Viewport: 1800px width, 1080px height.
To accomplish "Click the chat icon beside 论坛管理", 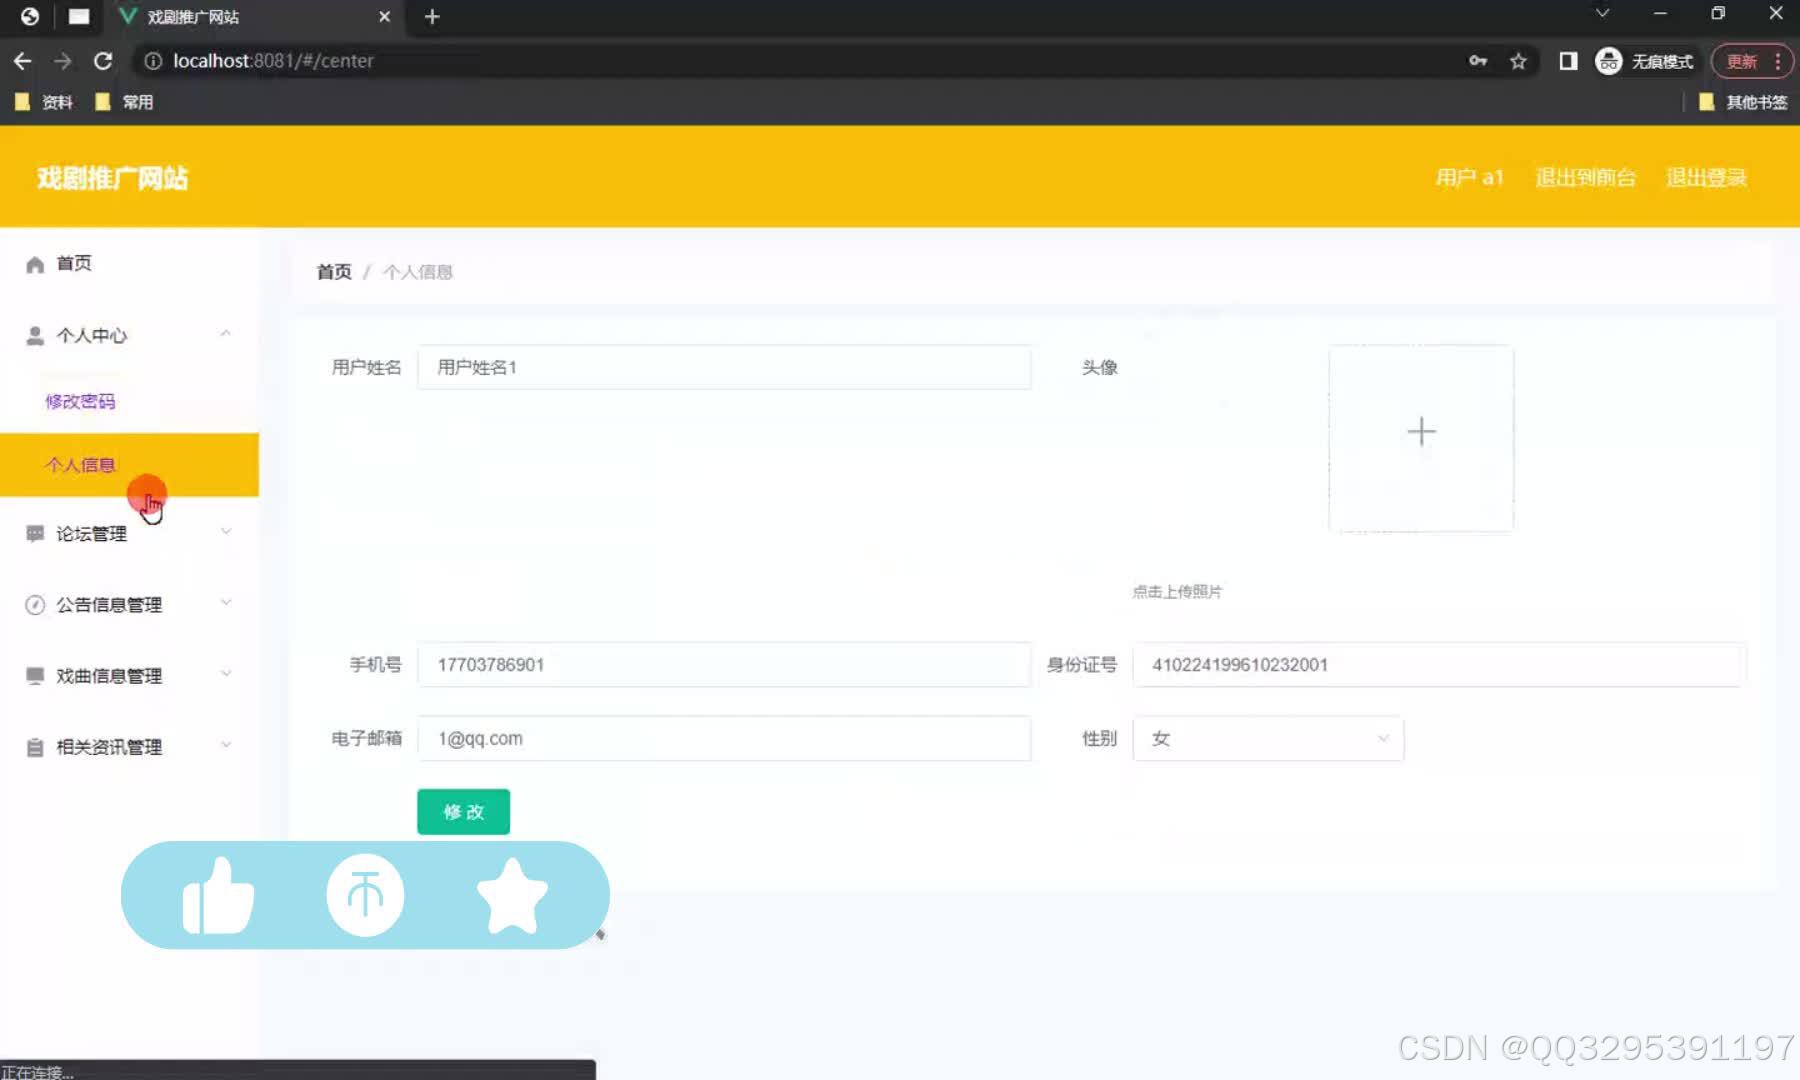I will point(35,534).
